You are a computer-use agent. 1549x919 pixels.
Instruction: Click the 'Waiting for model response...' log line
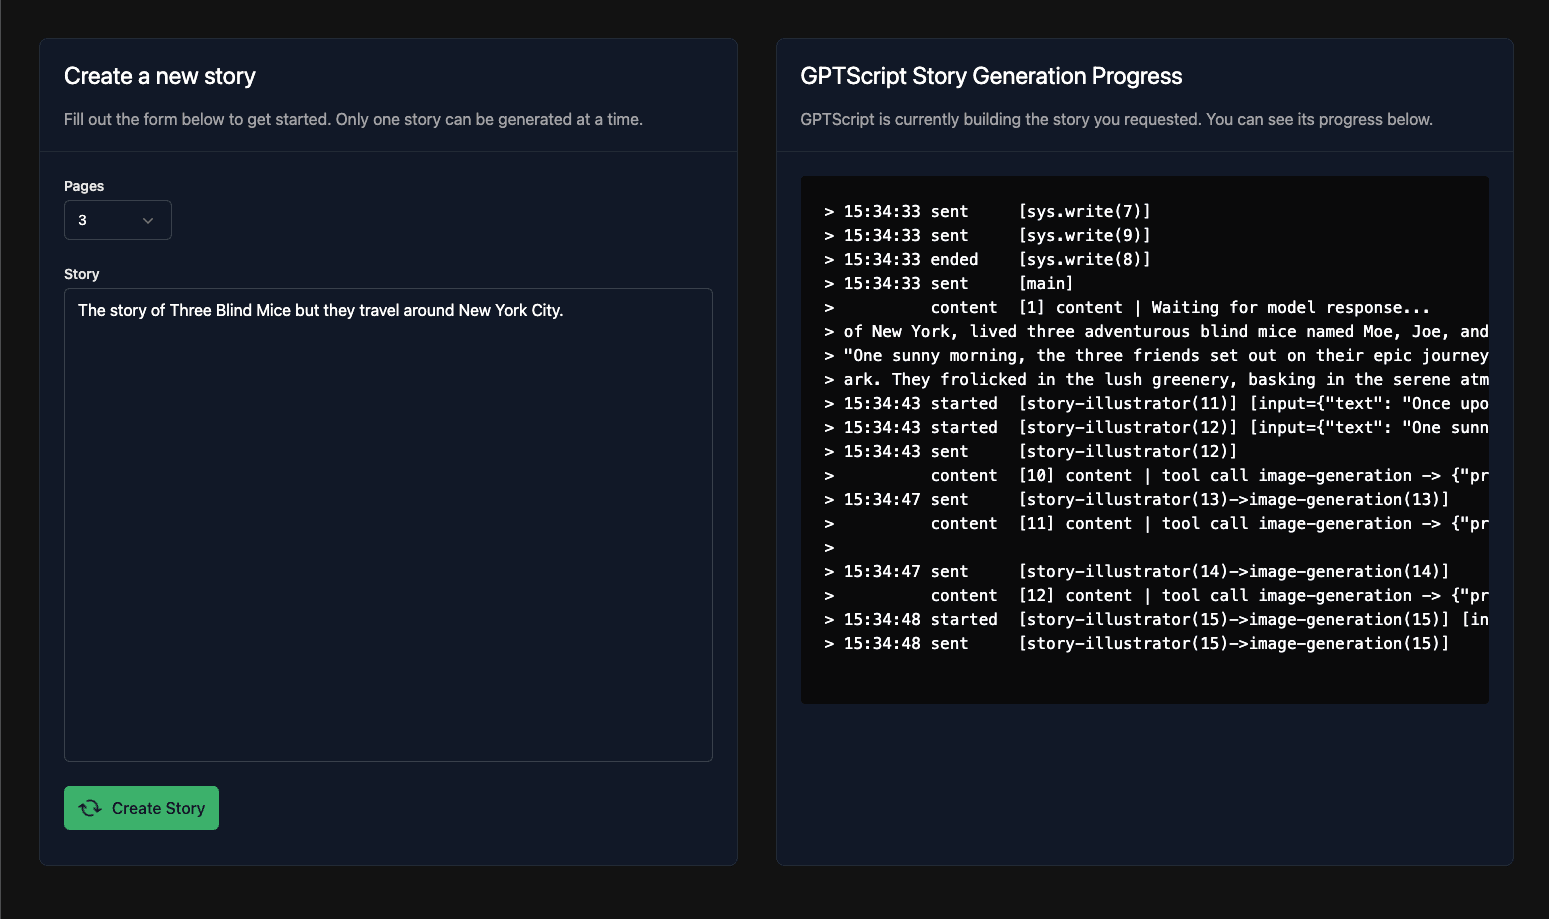(1127, 307)
